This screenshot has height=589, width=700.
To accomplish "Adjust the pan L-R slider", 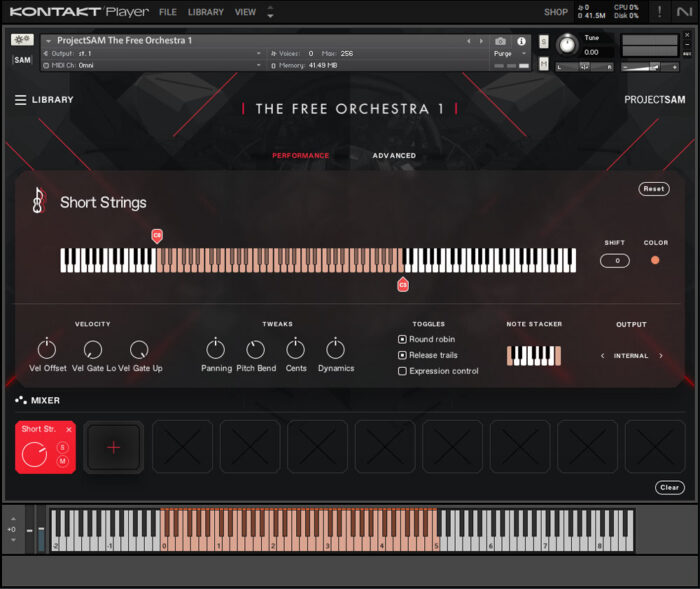I will tap(585, 67).
